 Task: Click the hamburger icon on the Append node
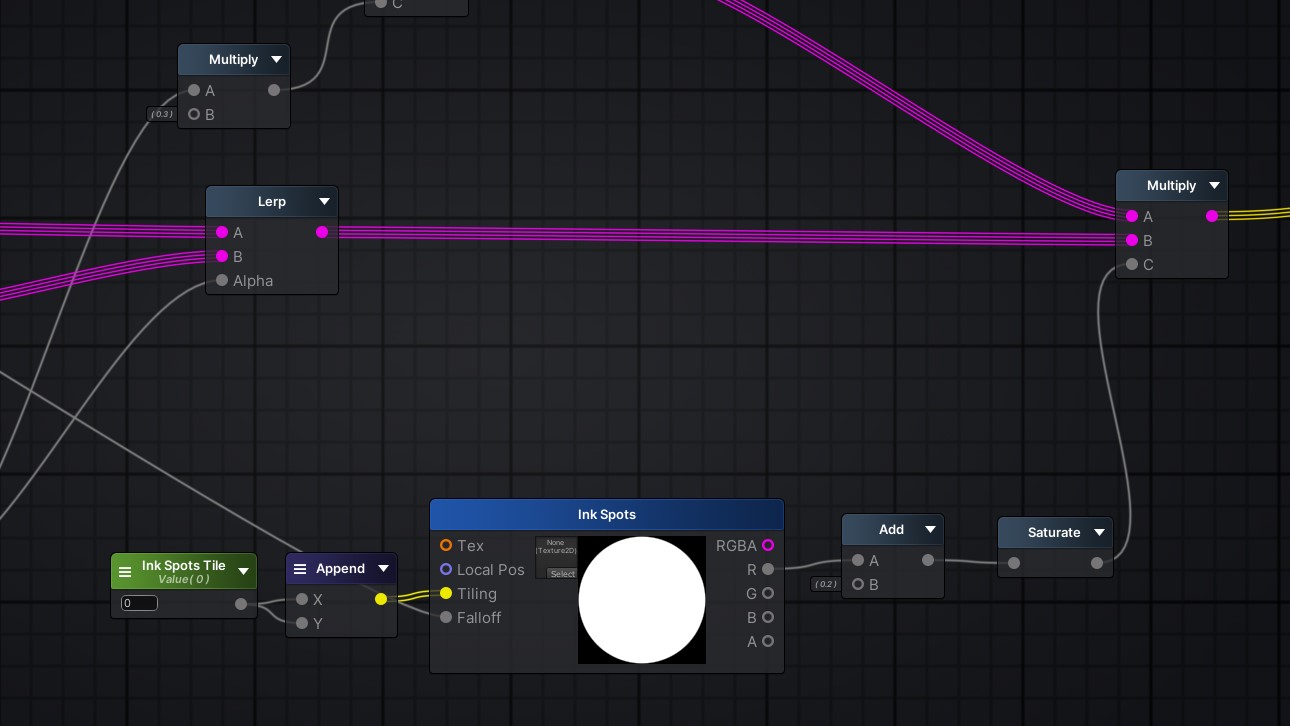[300, 569]
